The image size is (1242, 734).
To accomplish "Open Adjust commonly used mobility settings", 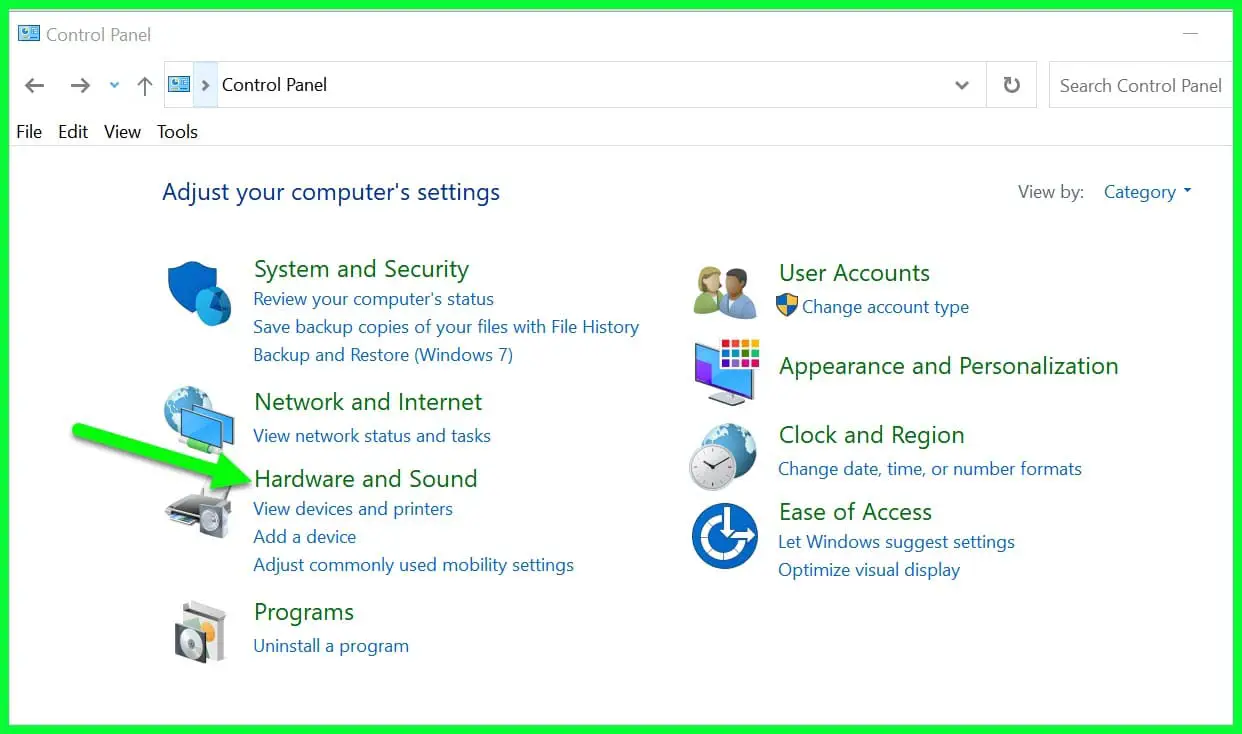I will click(414, 565).
